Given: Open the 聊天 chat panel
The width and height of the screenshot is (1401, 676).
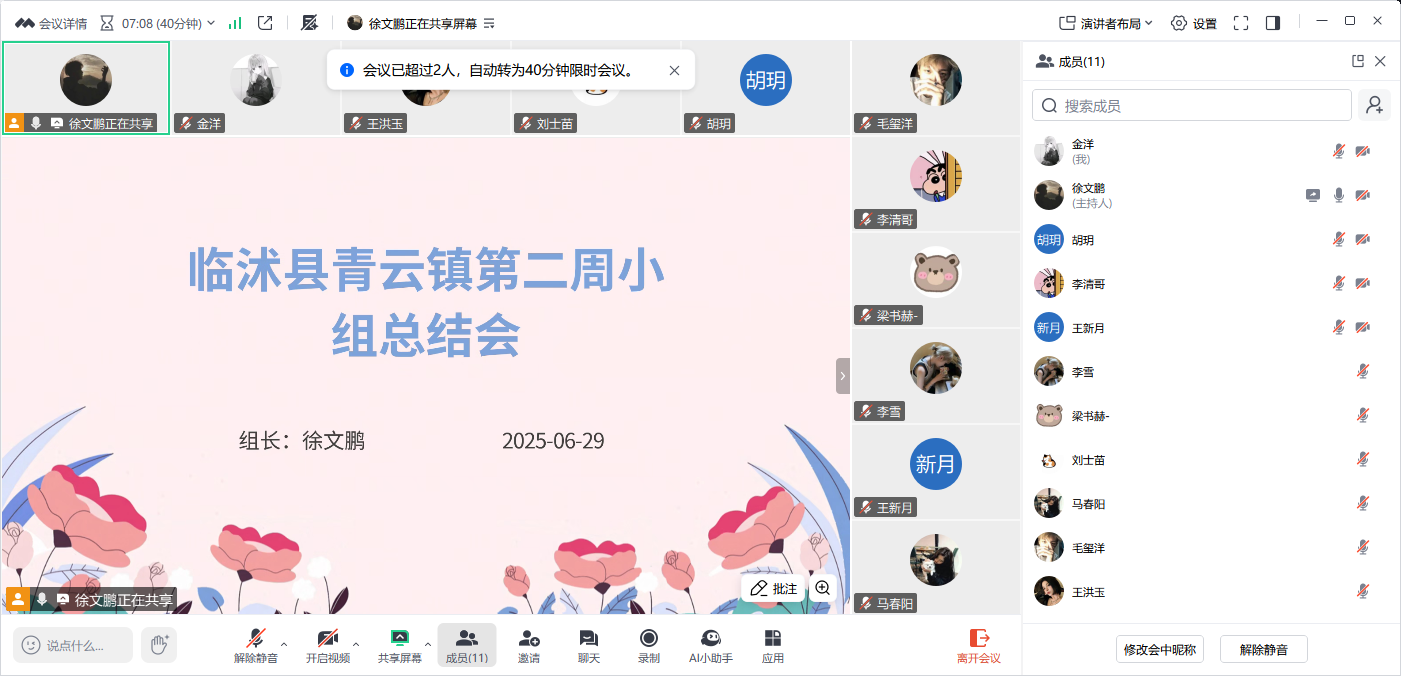Looking at the screenshot, I should (589, 645).
